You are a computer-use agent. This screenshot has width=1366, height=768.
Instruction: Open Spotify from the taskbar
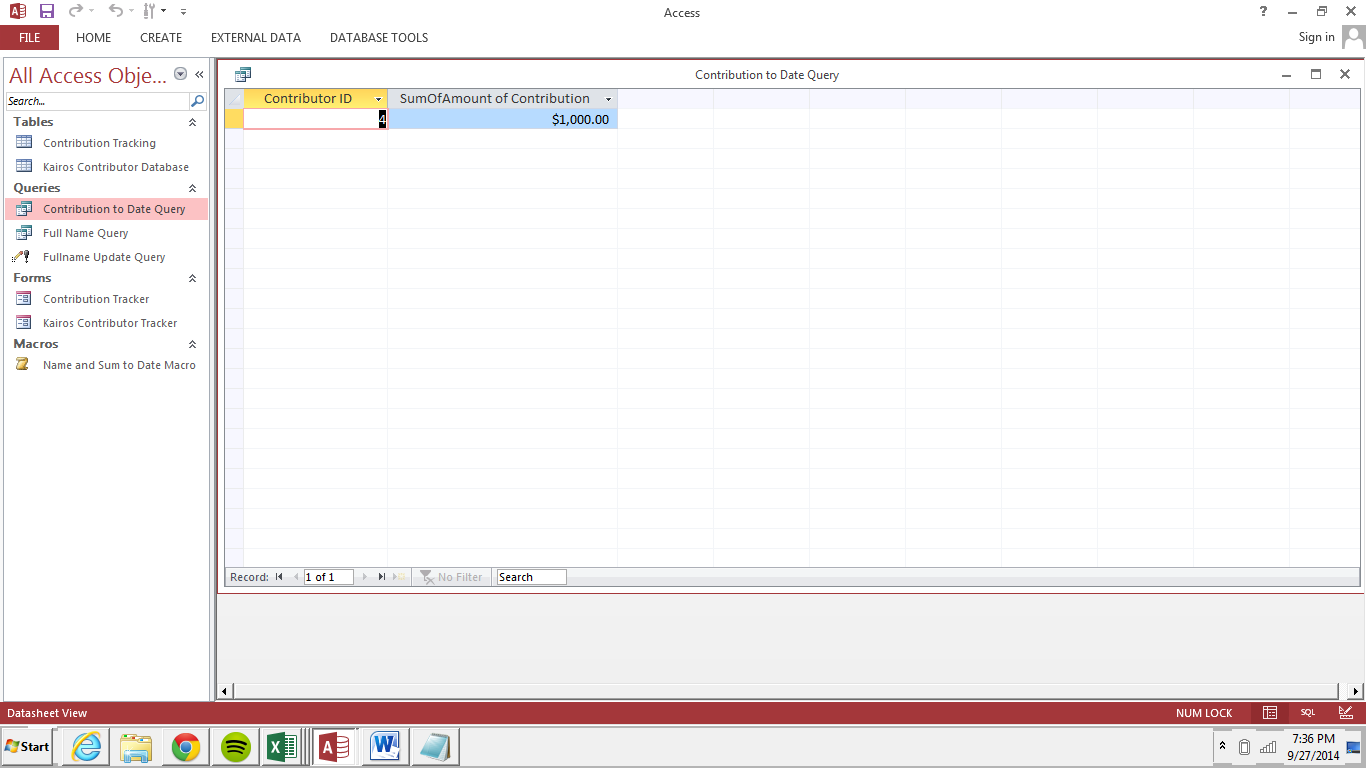235,747
